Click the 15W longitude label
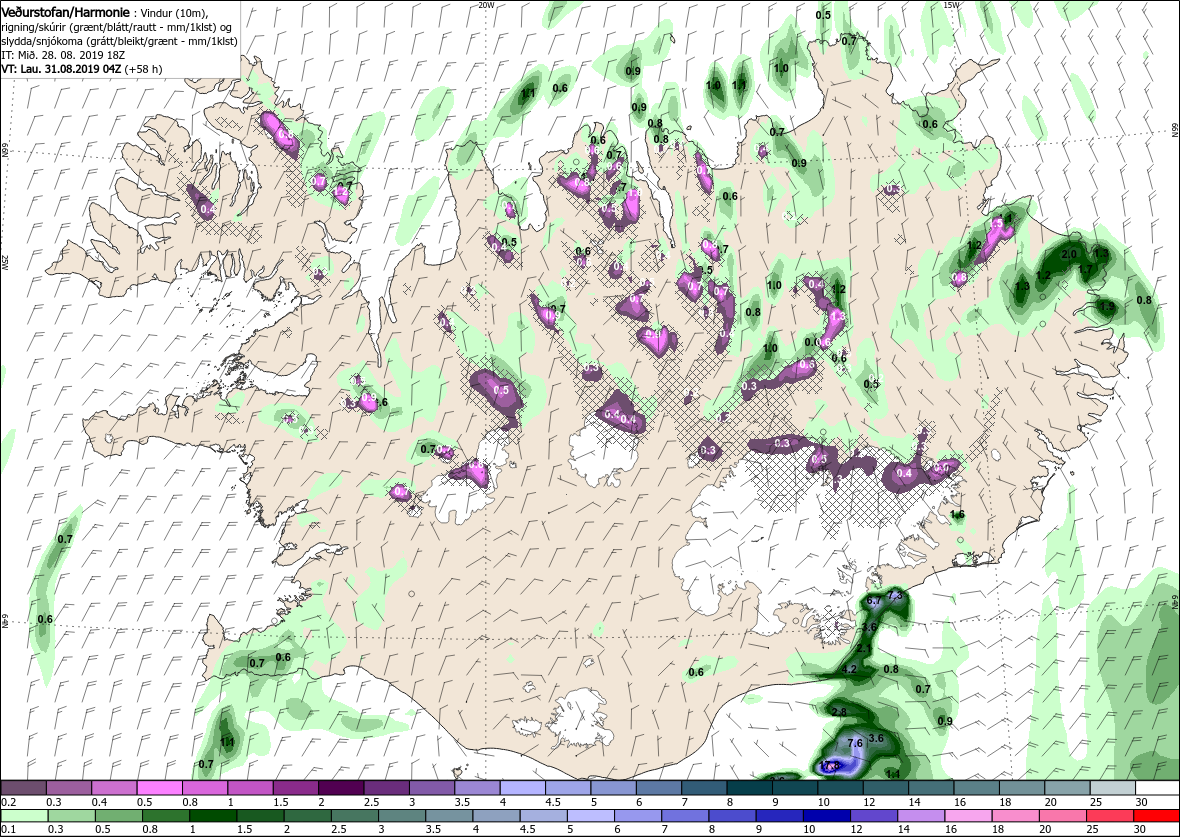The width and height of the screenshot is (1180, 837). click(x=951, y=5)
